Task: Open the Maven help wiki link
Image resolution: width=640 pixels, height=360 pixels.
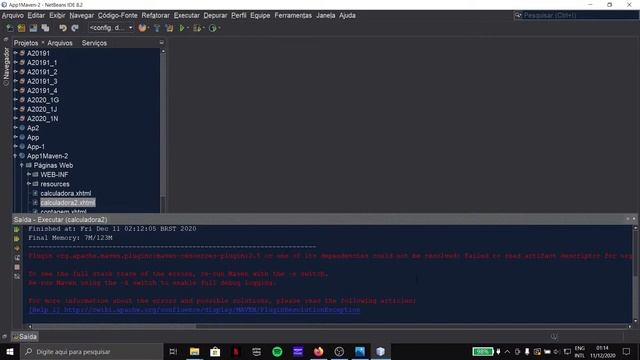Action: coord(194,310)
